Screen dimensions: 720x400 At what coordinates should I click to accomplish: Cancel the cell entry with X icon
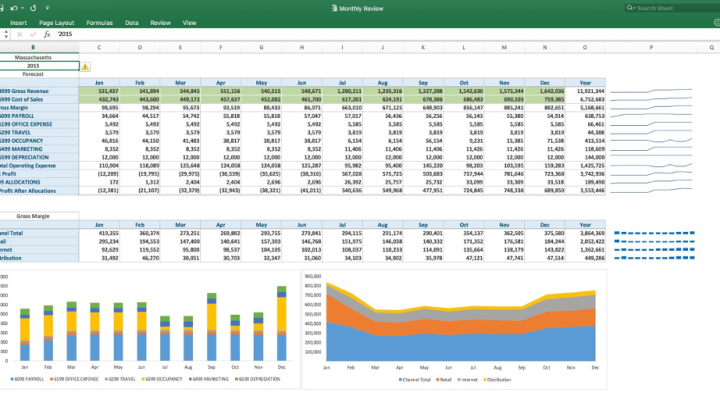coord(19,34)
